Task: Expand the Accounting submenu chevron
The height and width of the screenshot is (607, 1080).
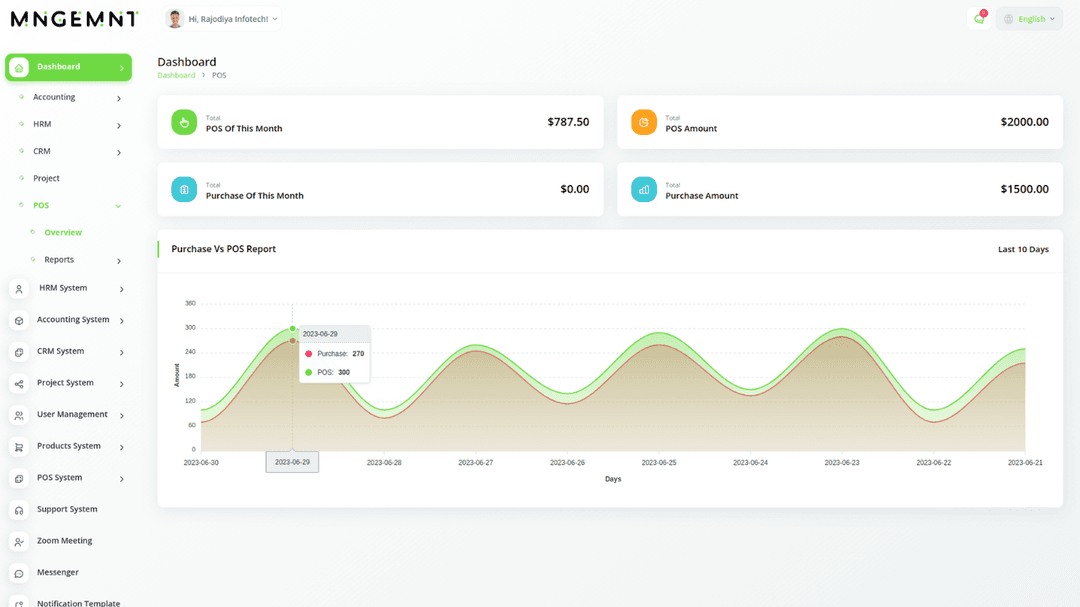Action: (119, 99)
